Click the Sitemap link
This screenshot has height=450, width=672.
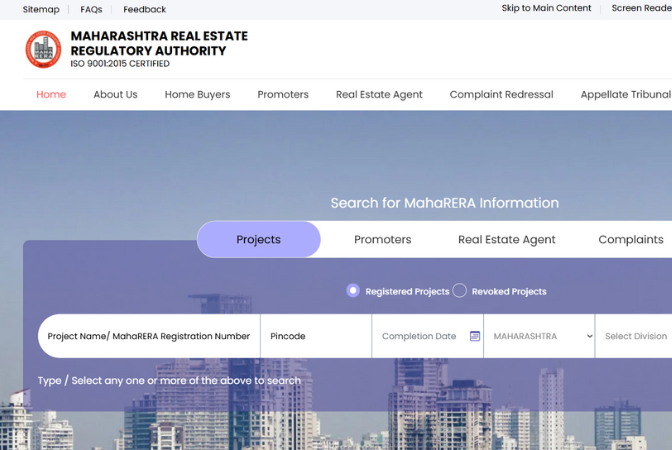41,9
